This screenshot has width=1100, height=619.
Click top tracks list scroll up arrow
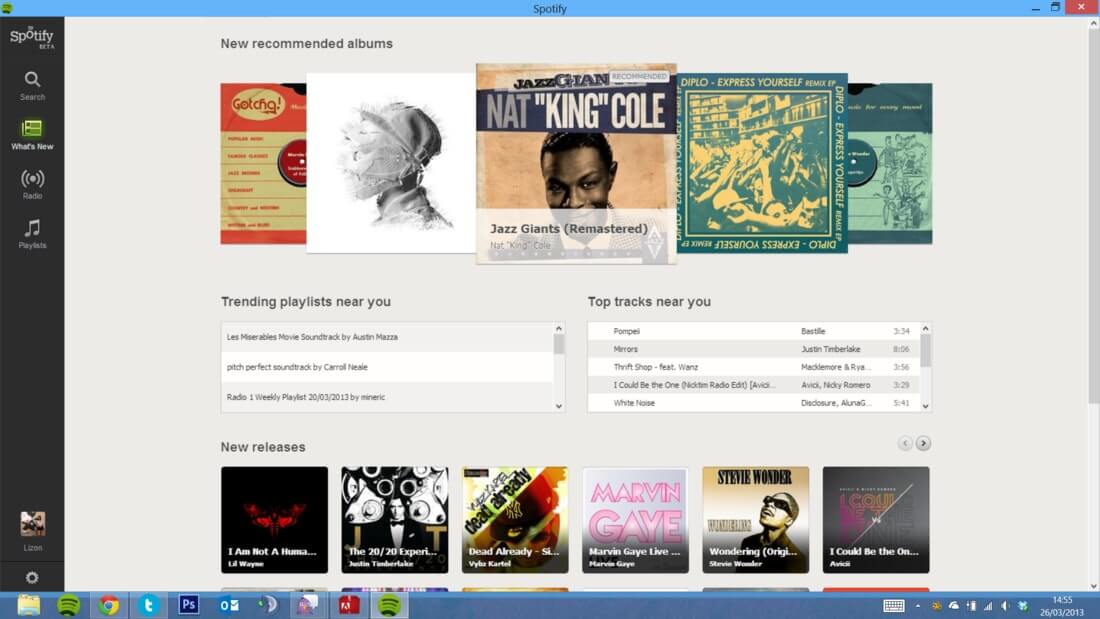(x=925, y=328)
